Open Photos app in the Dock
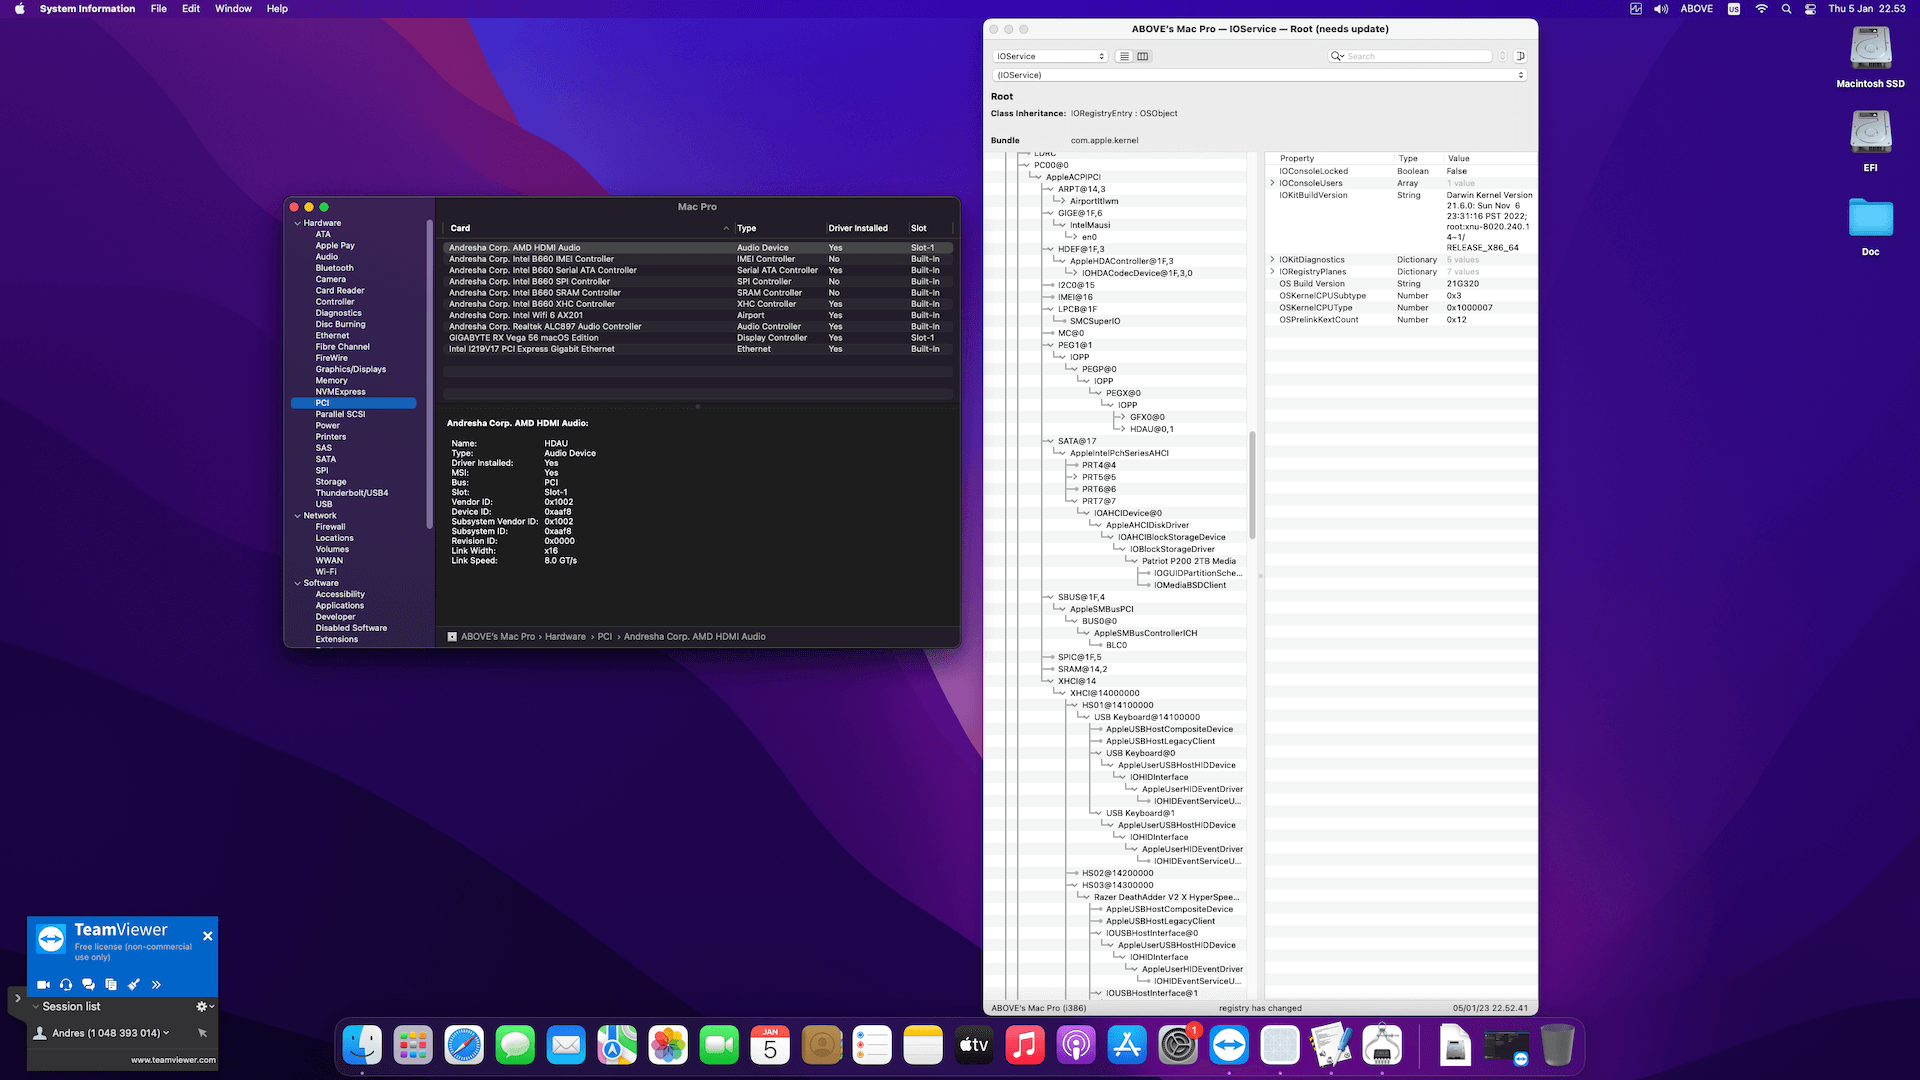Screen dimensions: 1920x1080 click(x=668, y=1046)
